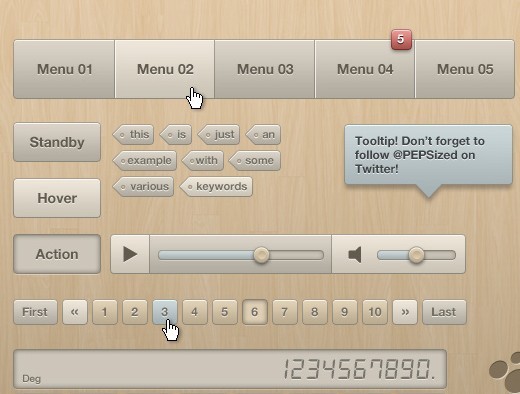Go to page 3
The image size is (520, 394).
(165, 312)
